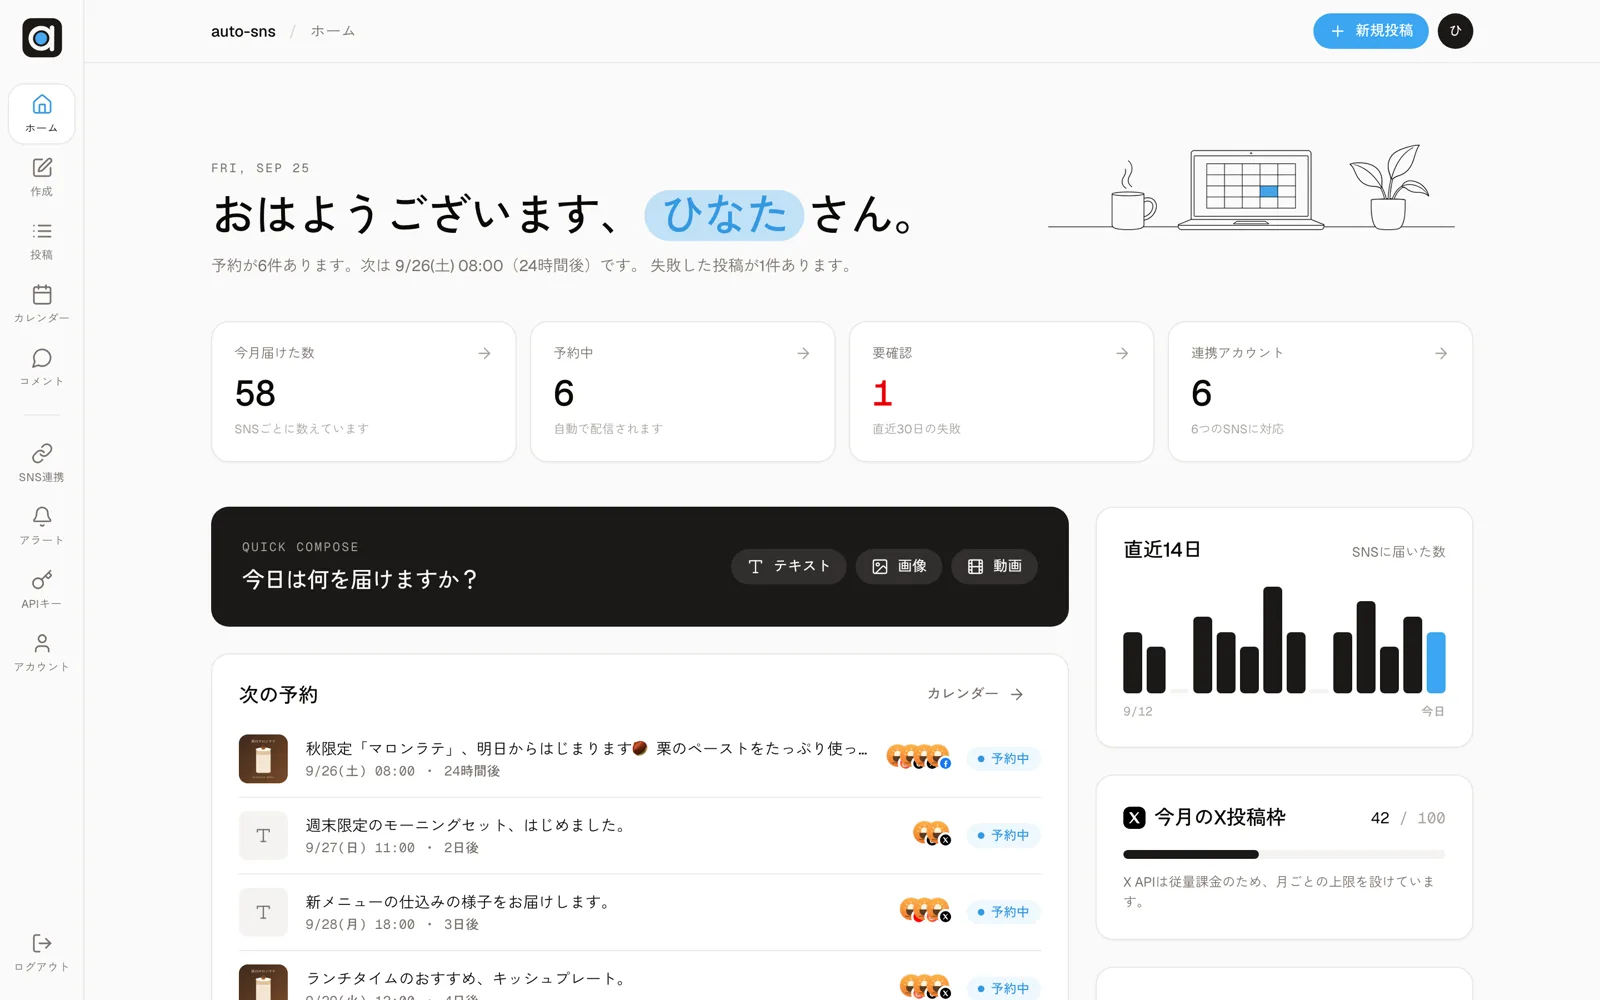Viewport: 1600px width, 1000px height.
Task: Open the 要確認 card arrow
Action: pos(1122,353)
